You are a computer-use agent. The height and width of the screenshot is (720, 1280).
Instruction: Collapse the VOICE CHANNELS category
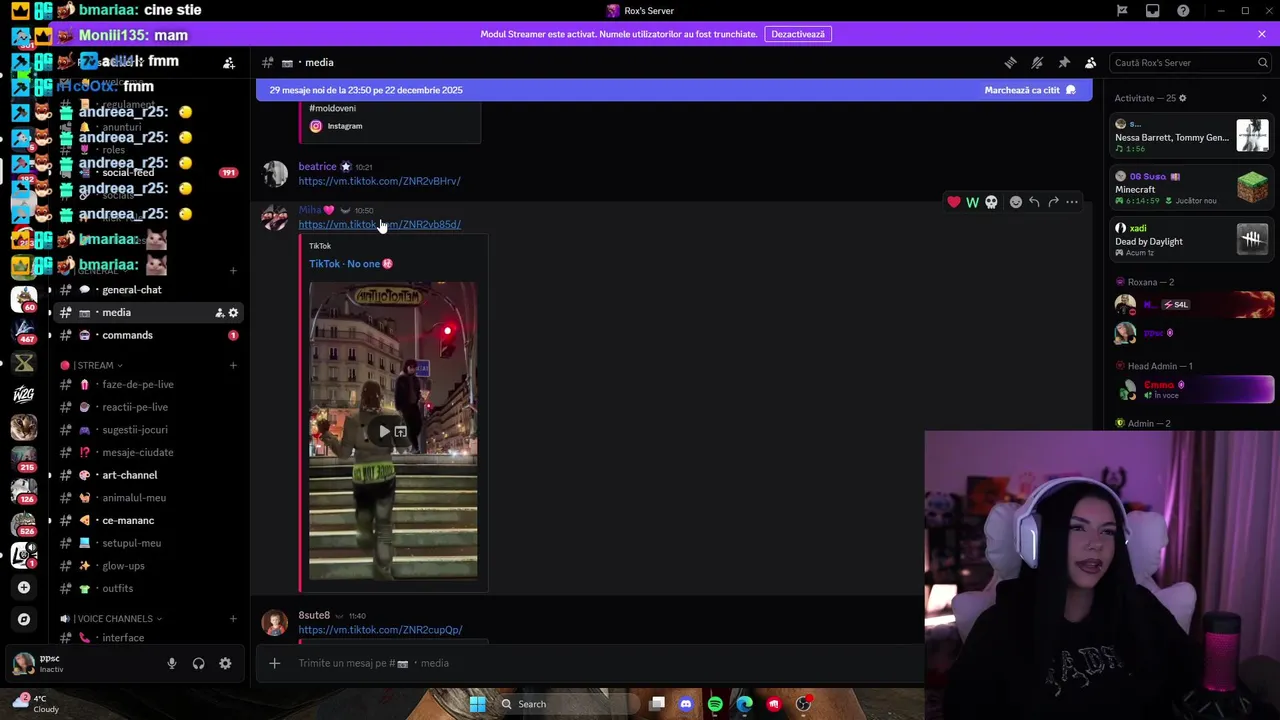(111, 619)
